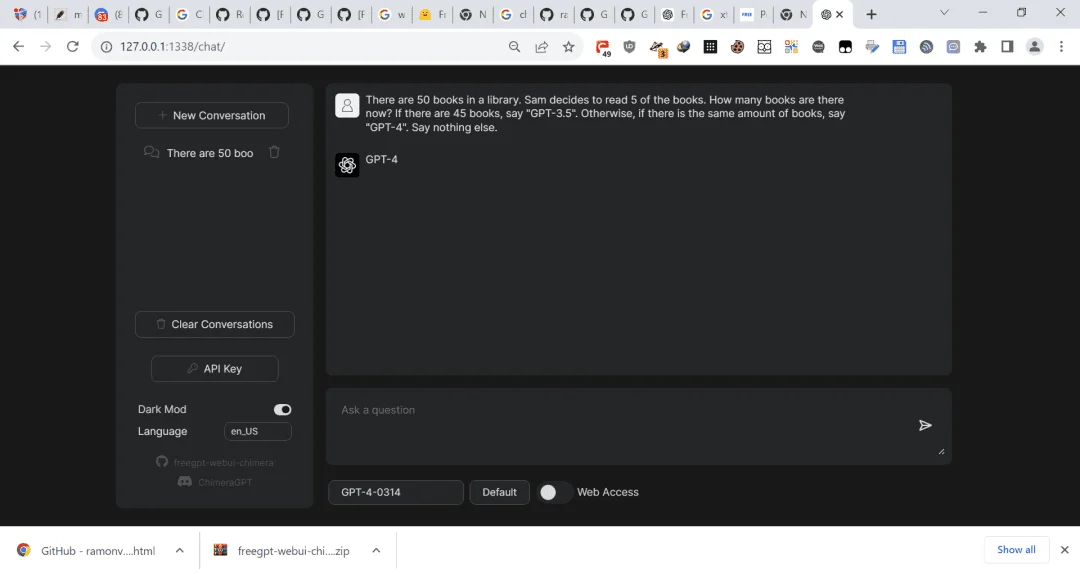1080x574 pixels.
Task: Click the user's library books question text
Action: [x=605, y=114]
